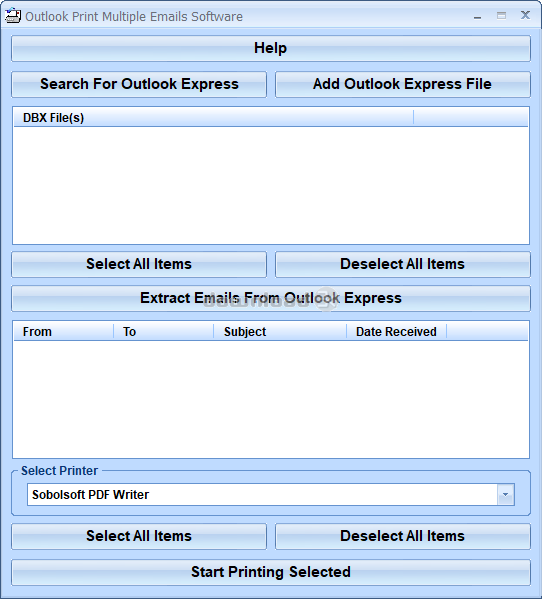Deselect All Items below the printer selection
Viewport: 542px width, 599px height.
click(403, 536)
